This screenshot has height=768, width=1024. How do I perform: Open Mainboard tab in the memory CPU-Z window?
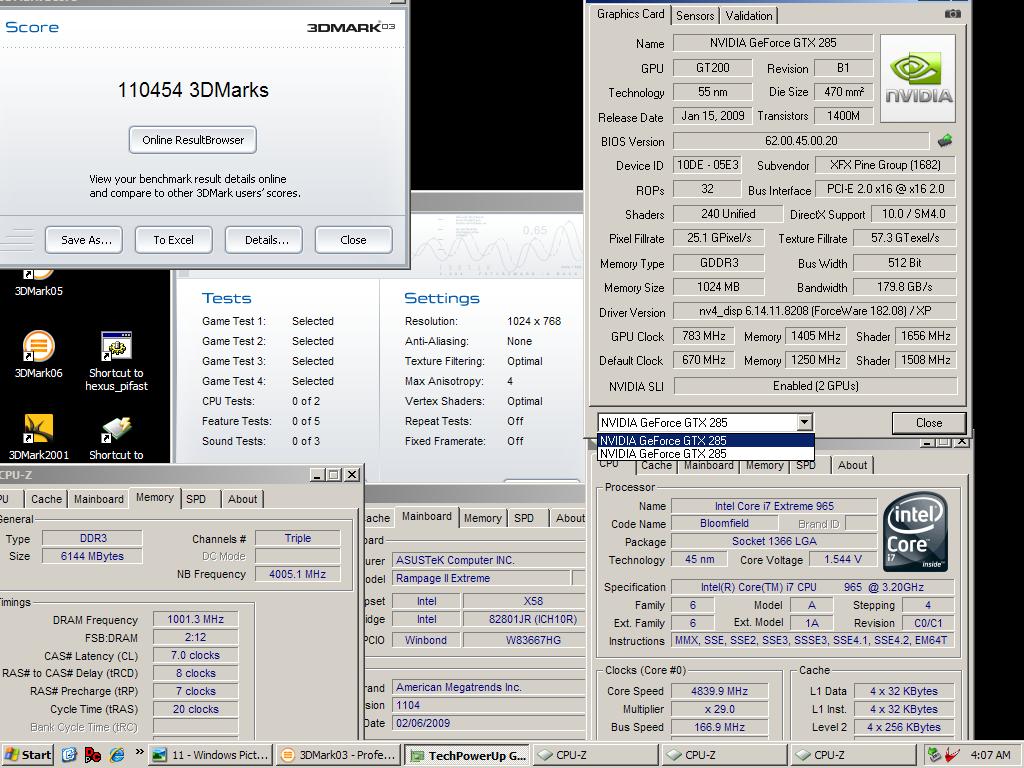pyautogui.click(x=99, y=499)
